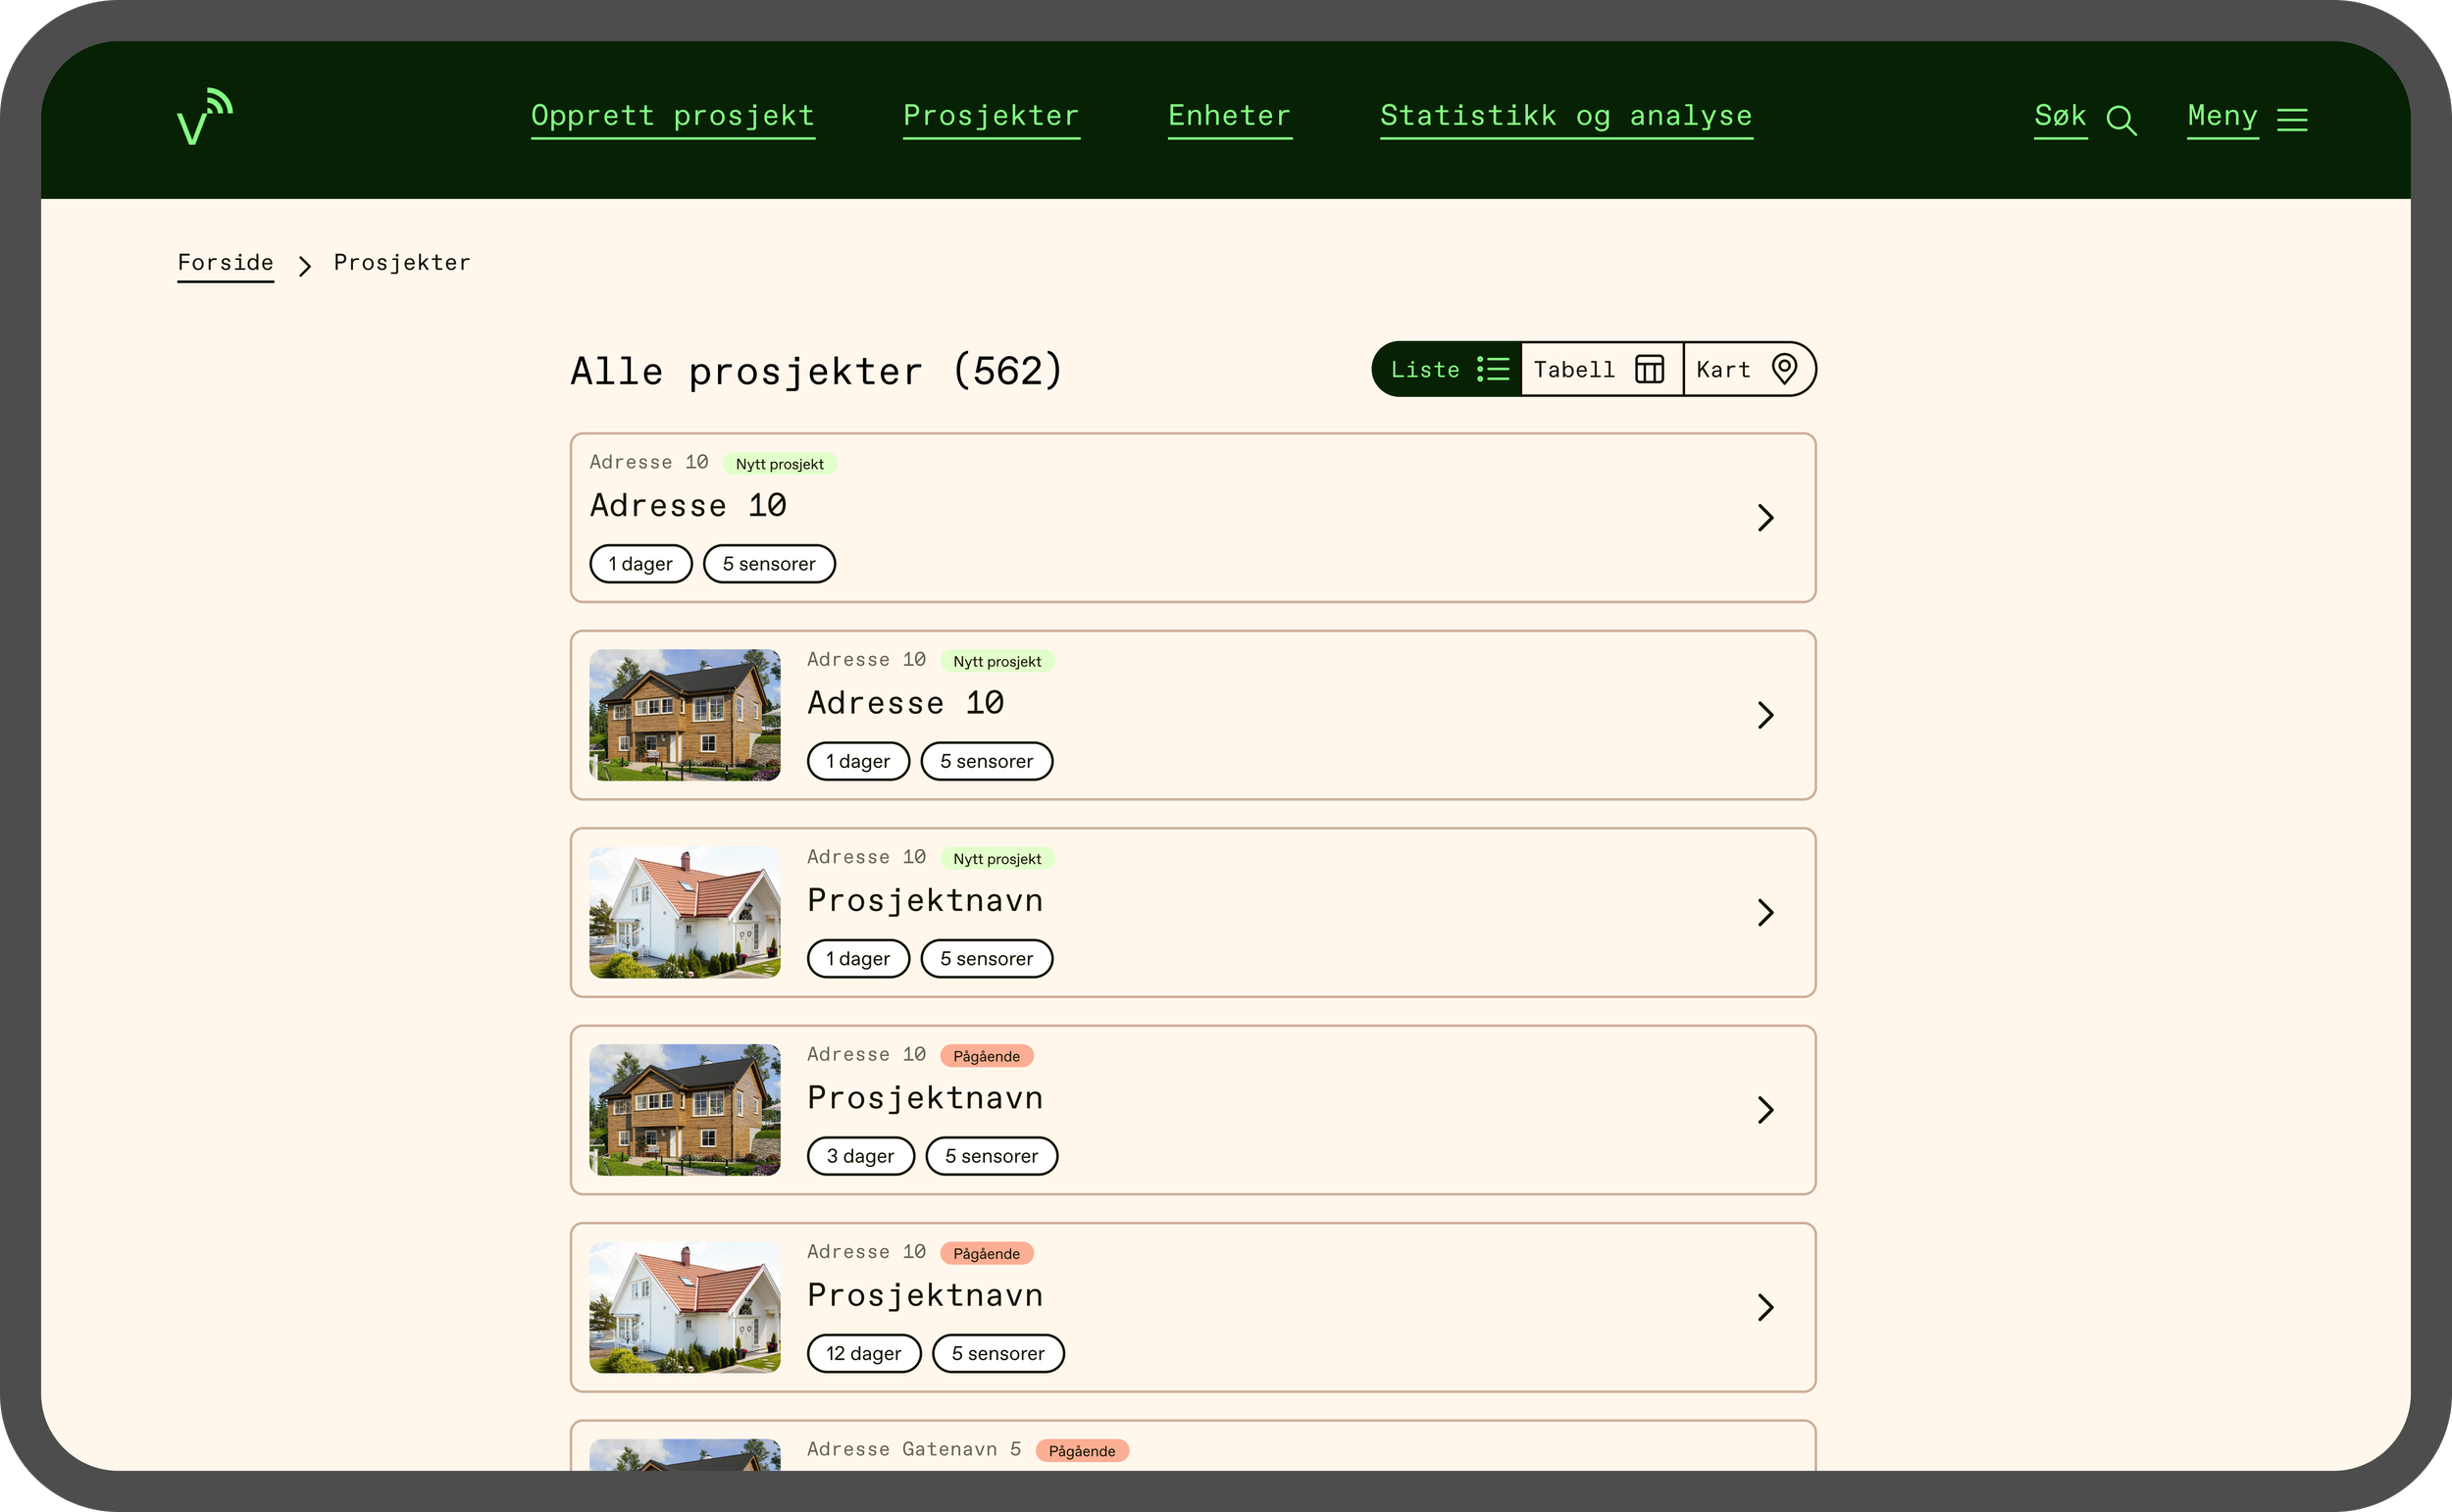The width and height of the screenshot is (2452, 1512).
Task: Click the breadcrumb chevron after Forside
Action: (305, 265)
